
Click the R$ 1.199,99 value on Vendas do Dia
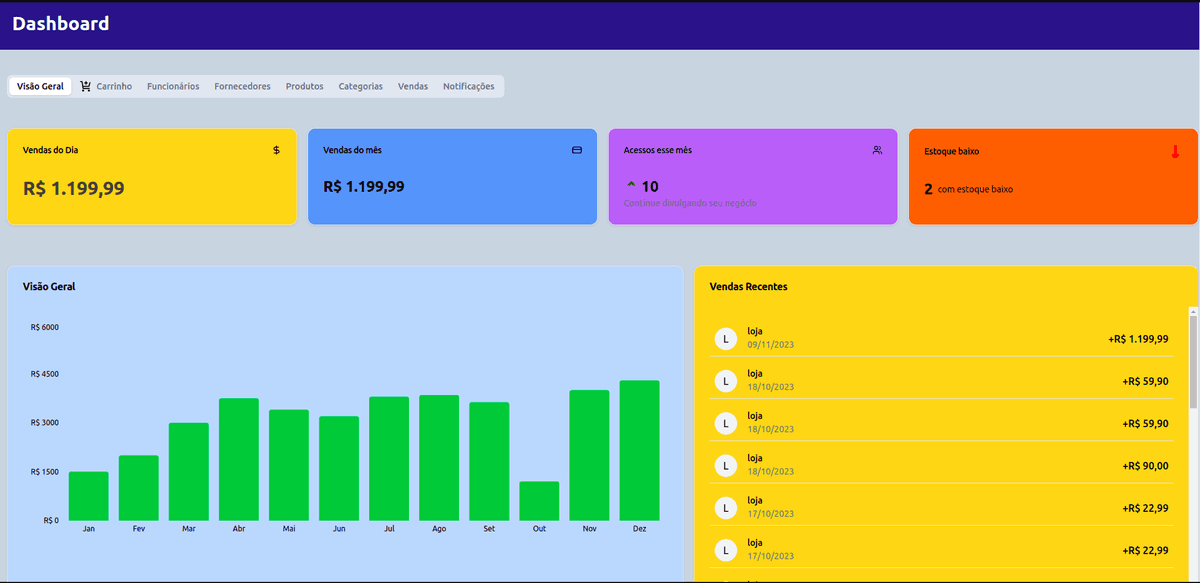click(x=72, y=186)
